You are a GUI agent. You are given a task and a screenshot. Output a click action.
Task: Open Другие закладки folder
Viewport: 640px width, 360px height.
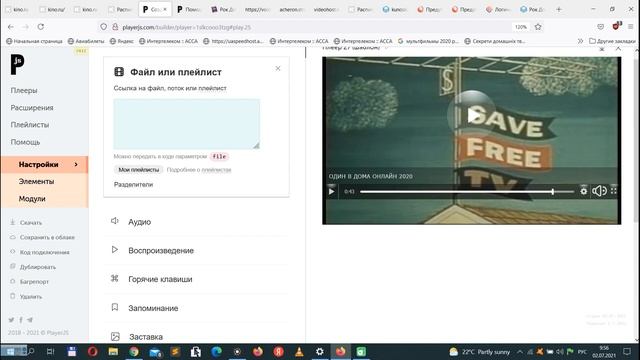(x=612, y=41)
